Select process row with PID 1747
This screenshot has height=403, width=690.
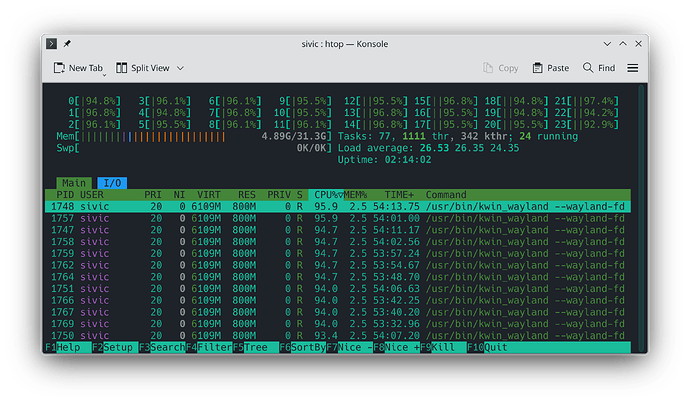pos(338,230)
